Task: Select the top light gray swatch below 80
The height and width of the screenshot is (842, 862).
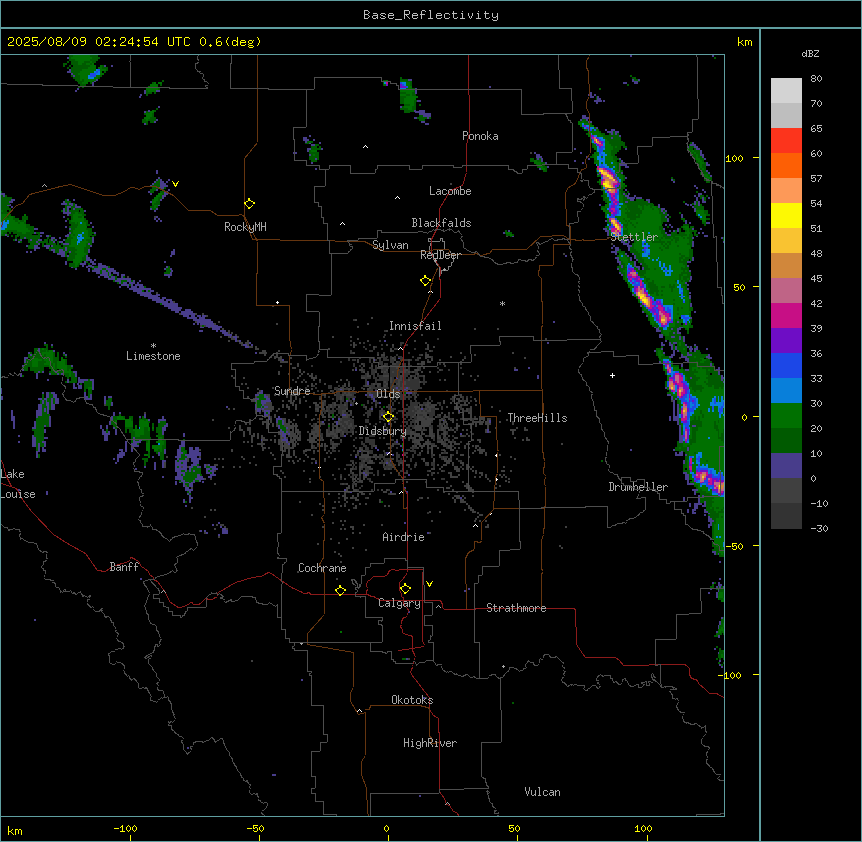Action: coord(786,91)
